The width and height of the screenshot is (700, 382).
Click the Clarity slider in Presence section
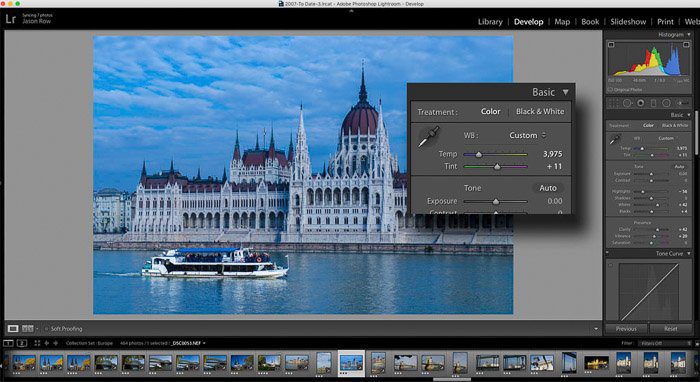(651, 229)
